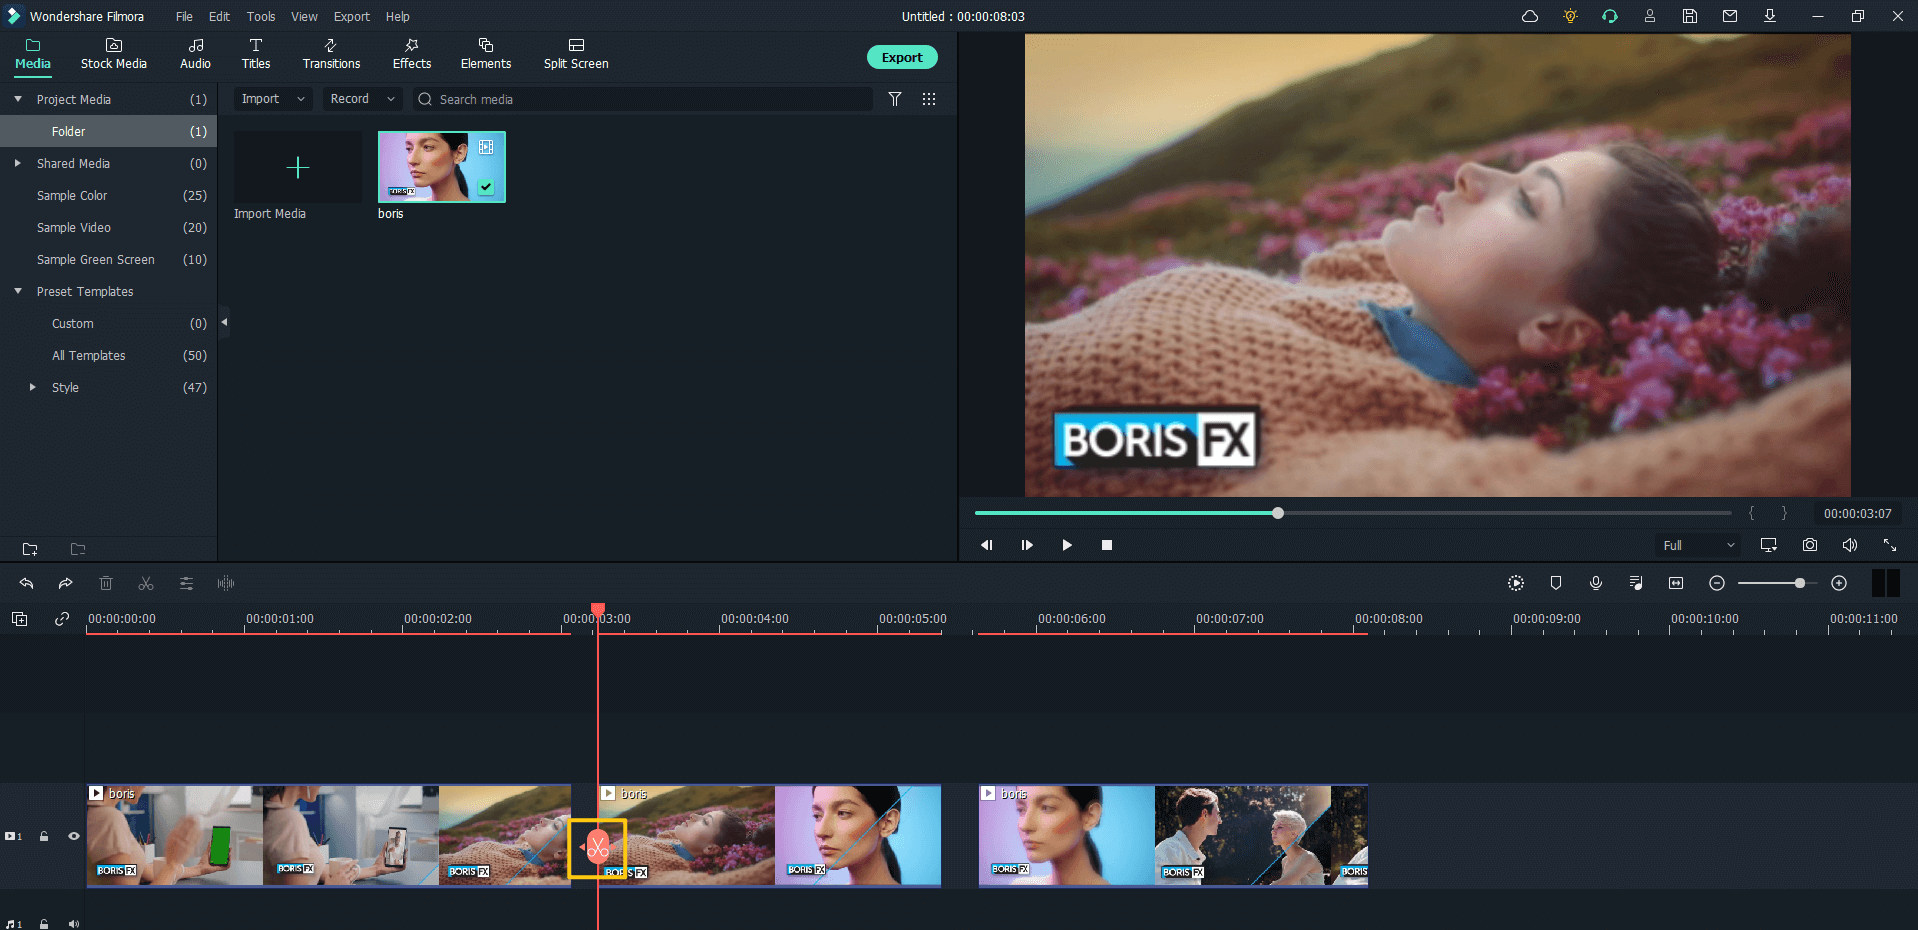Click Import Media plus tile
Screen dimensions: 1918x930
click(298, 167)
